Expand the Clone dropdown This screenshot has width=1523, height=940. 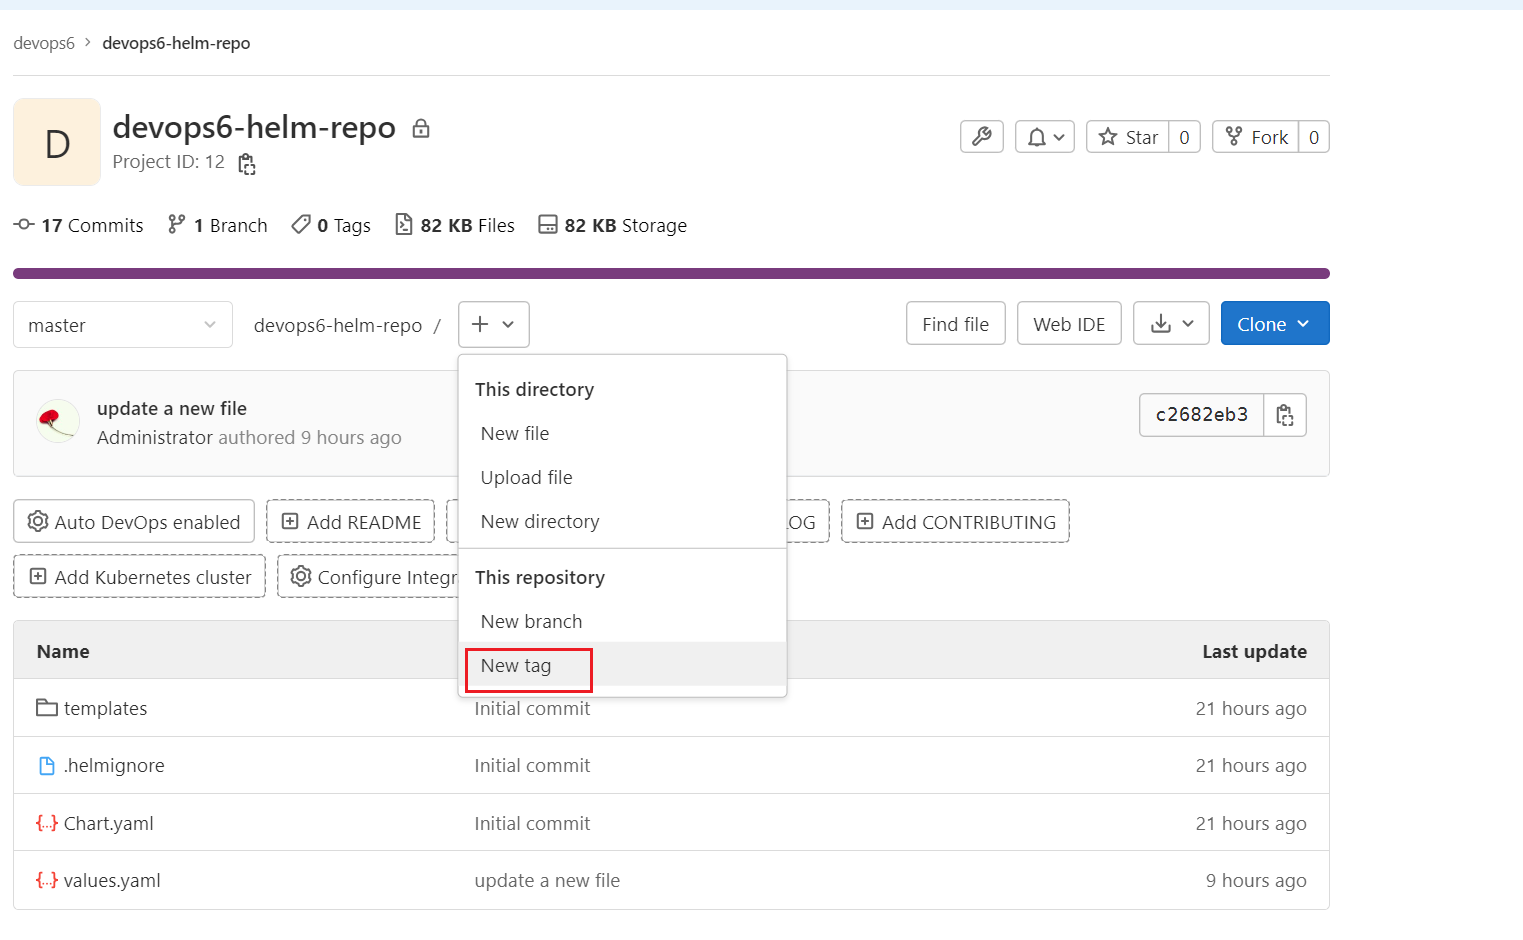(x=1275, y=323)
